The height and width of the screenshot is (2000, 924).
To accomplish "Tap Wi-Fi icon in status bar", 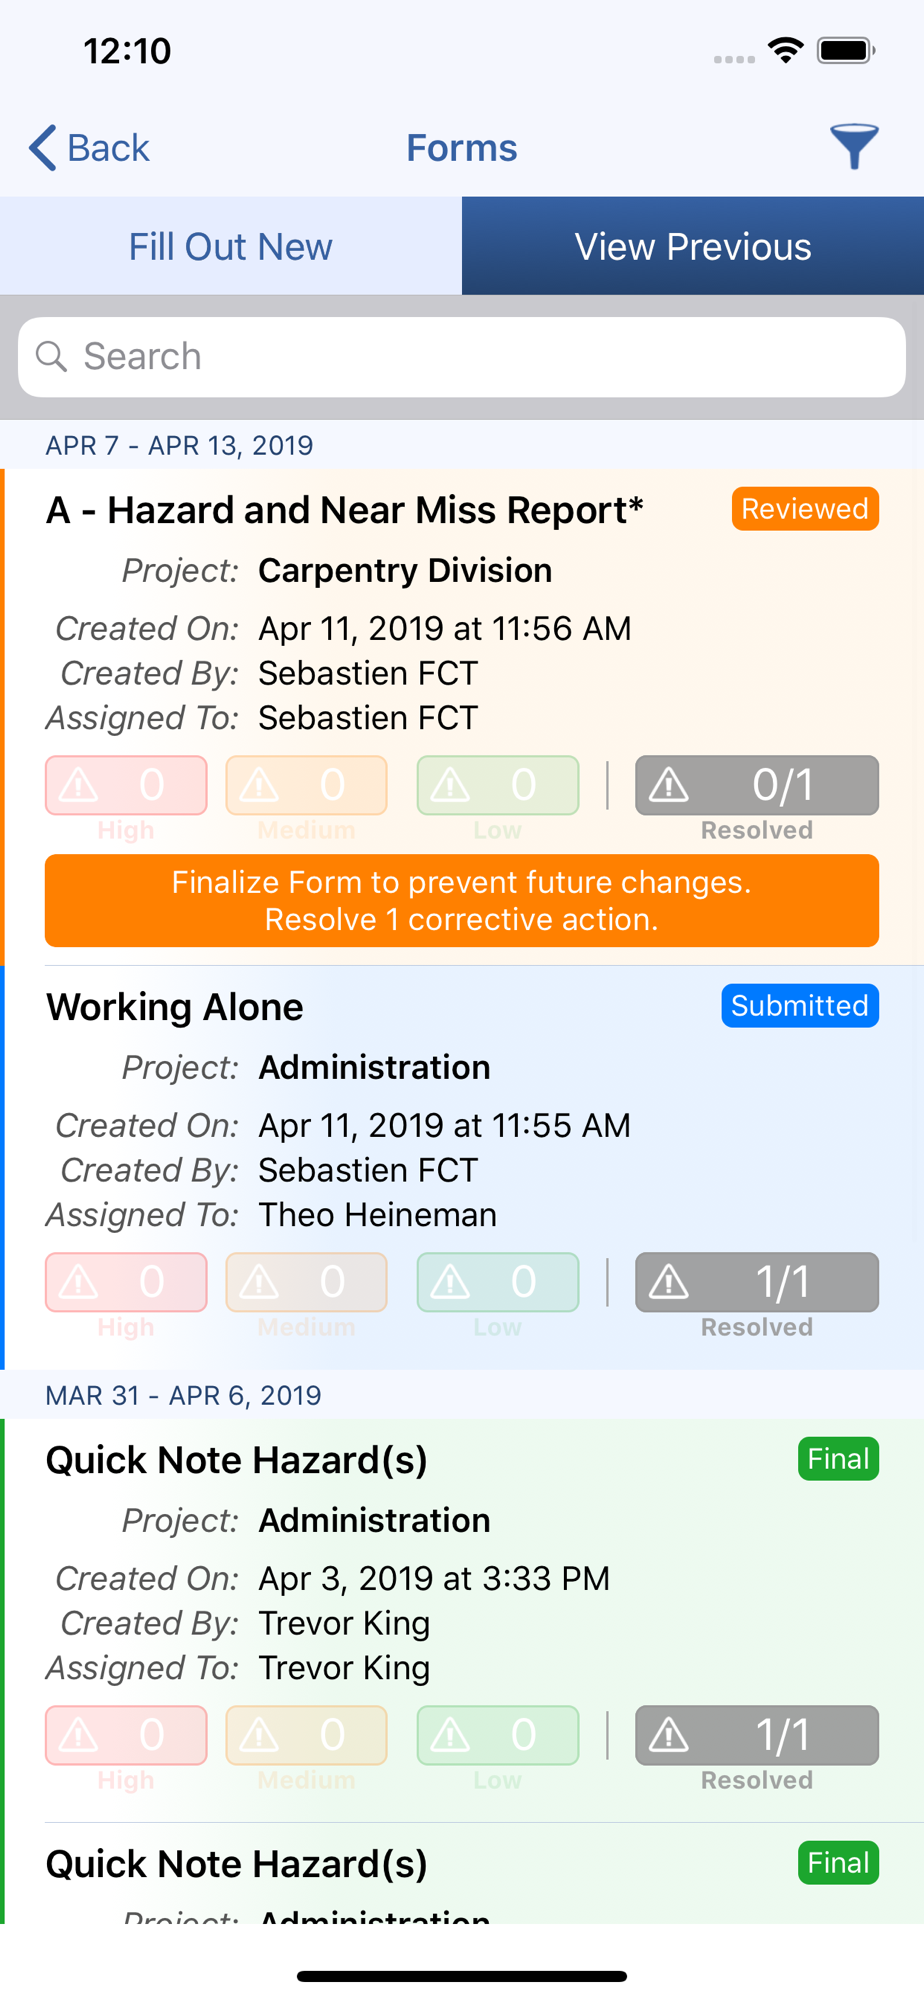I will pos(786,50).
